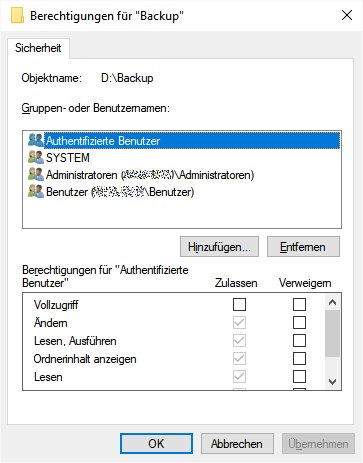The height and width of the screenshot is (463, 363).
Task: Click the Lesen, Ausführen permission label
Action: pyautogui.click(x=75, y=341)
